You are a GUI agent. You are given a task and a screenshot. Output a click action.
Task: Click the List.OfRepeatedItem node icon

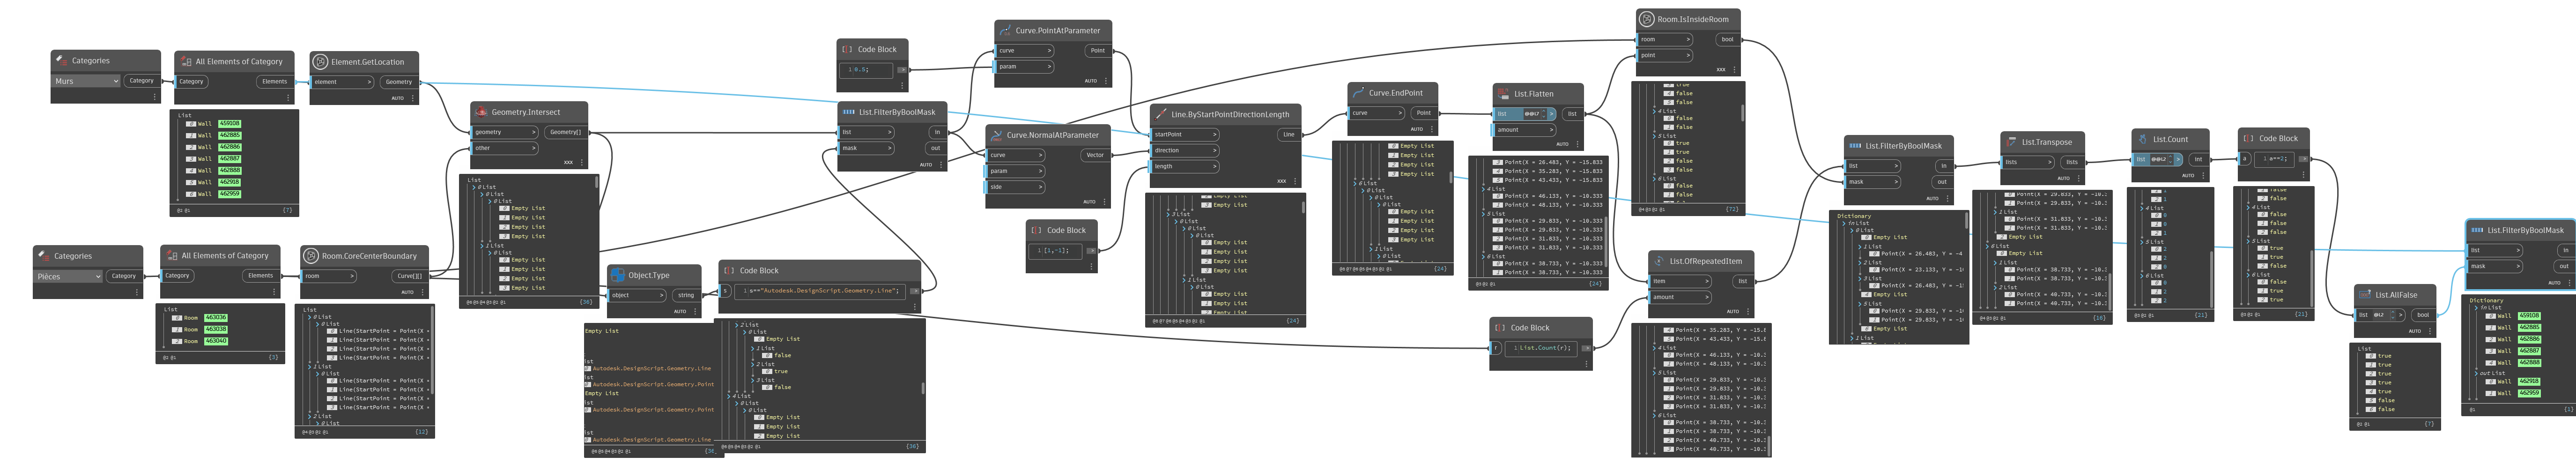(x=1659, y=261)
